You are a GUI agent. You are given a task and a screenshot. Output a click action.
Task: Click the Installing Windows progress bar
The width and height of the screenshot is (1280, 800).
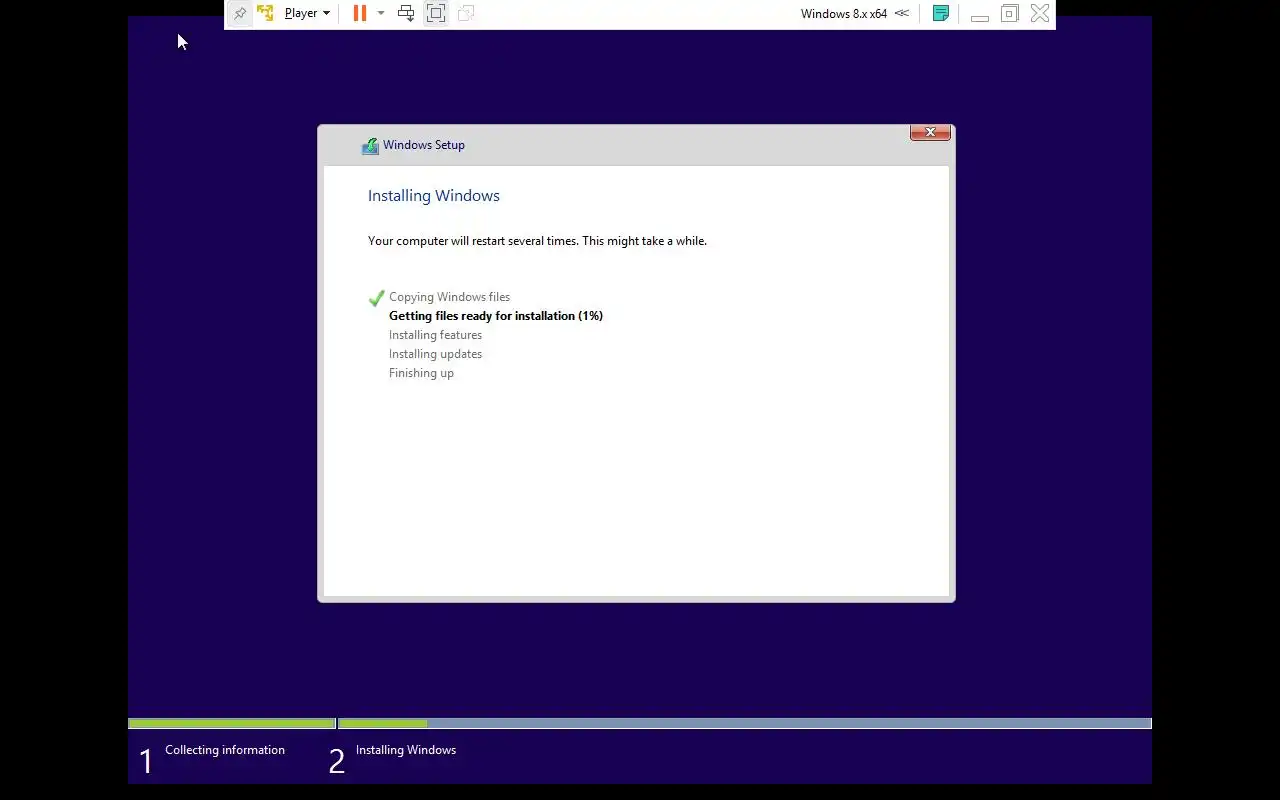[745, 723]
